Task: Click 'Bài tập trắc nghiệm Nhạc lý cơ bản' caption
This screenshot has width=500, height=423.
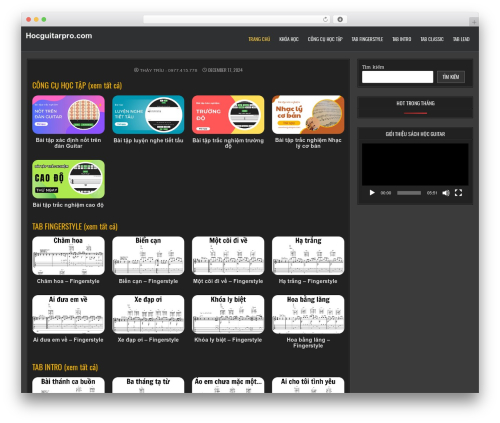Action: [x=308, y=143]
